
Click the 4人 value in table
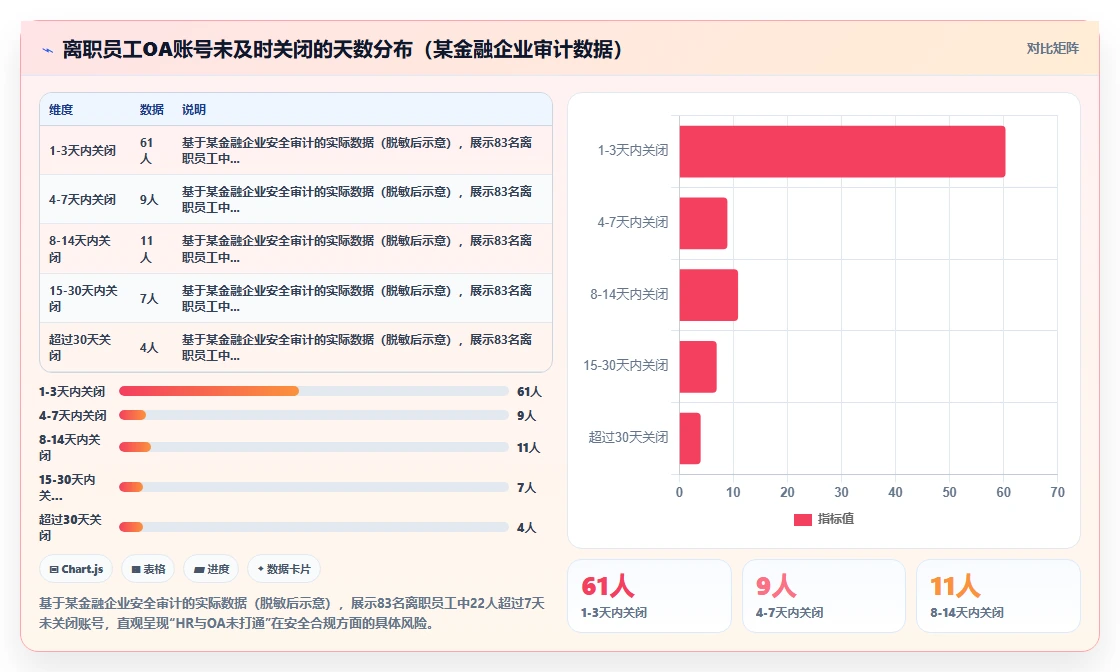coord(149,348)
